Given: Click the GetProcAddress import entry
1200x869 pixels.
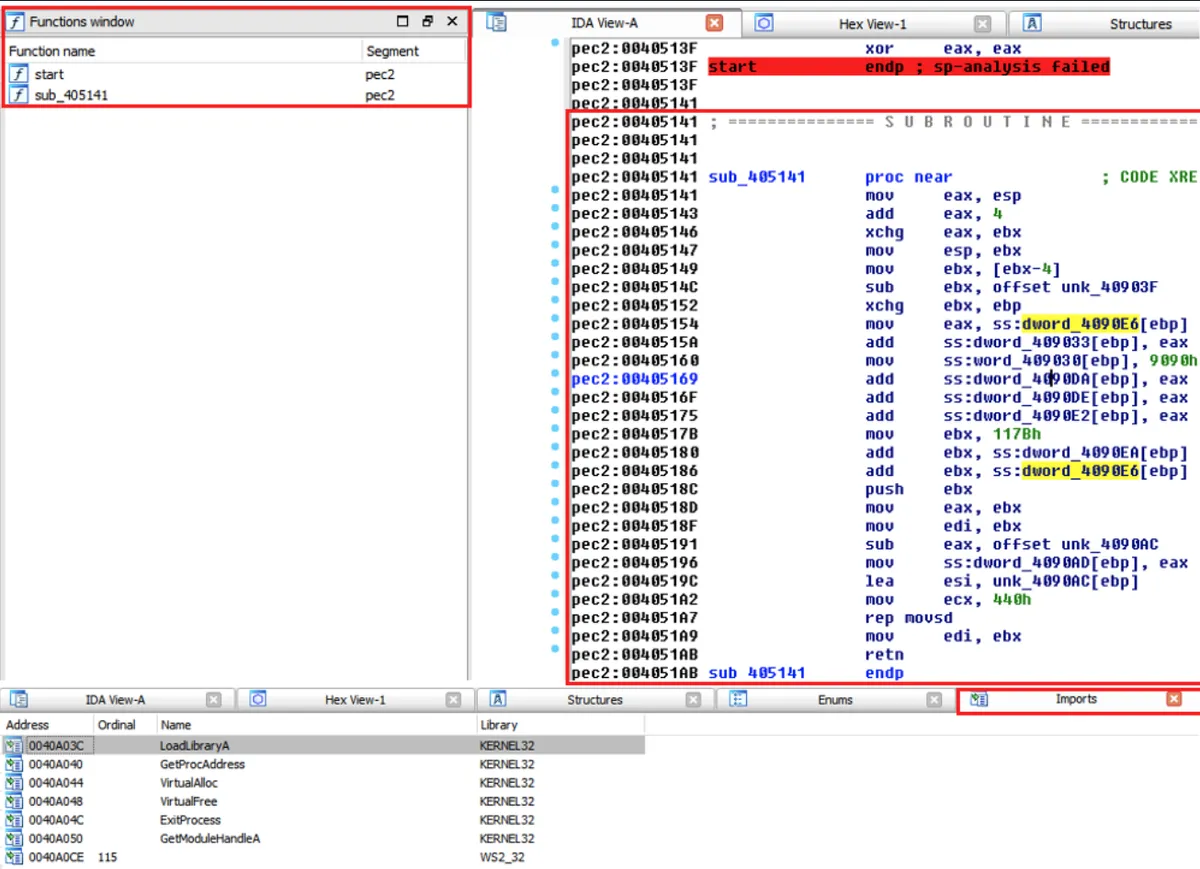Looking at the screenshot, I should (x=202, y=764).
